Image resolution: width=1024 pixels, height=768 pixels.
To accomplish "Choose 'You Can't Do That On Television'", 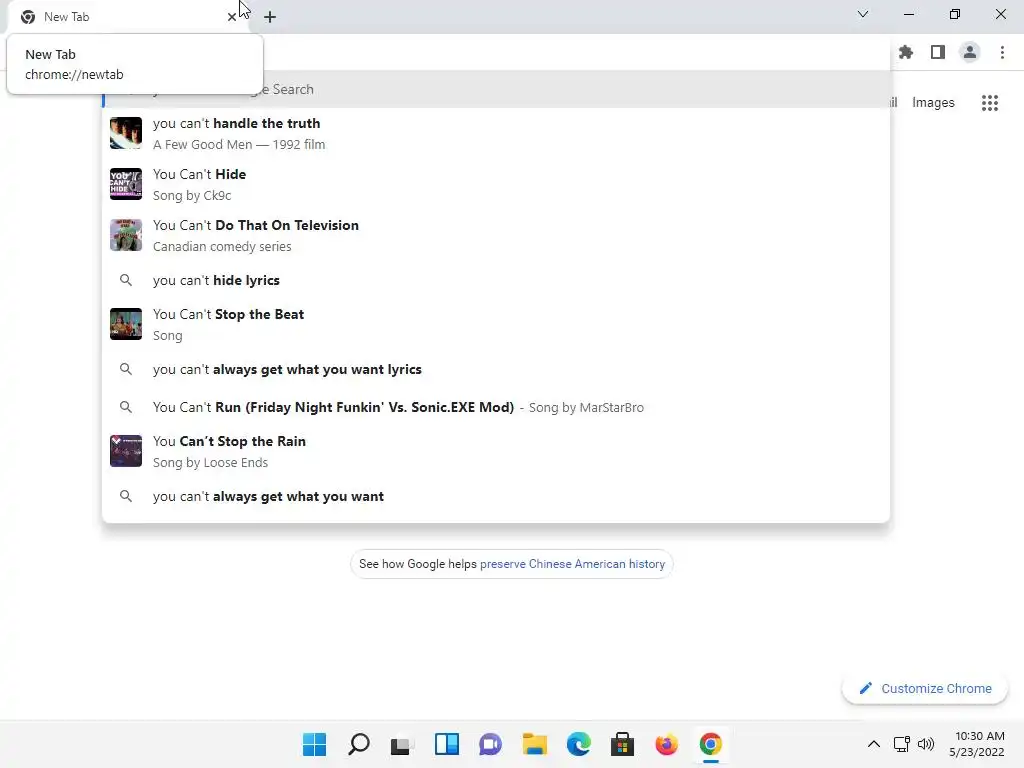I will [x=496, y=235].
